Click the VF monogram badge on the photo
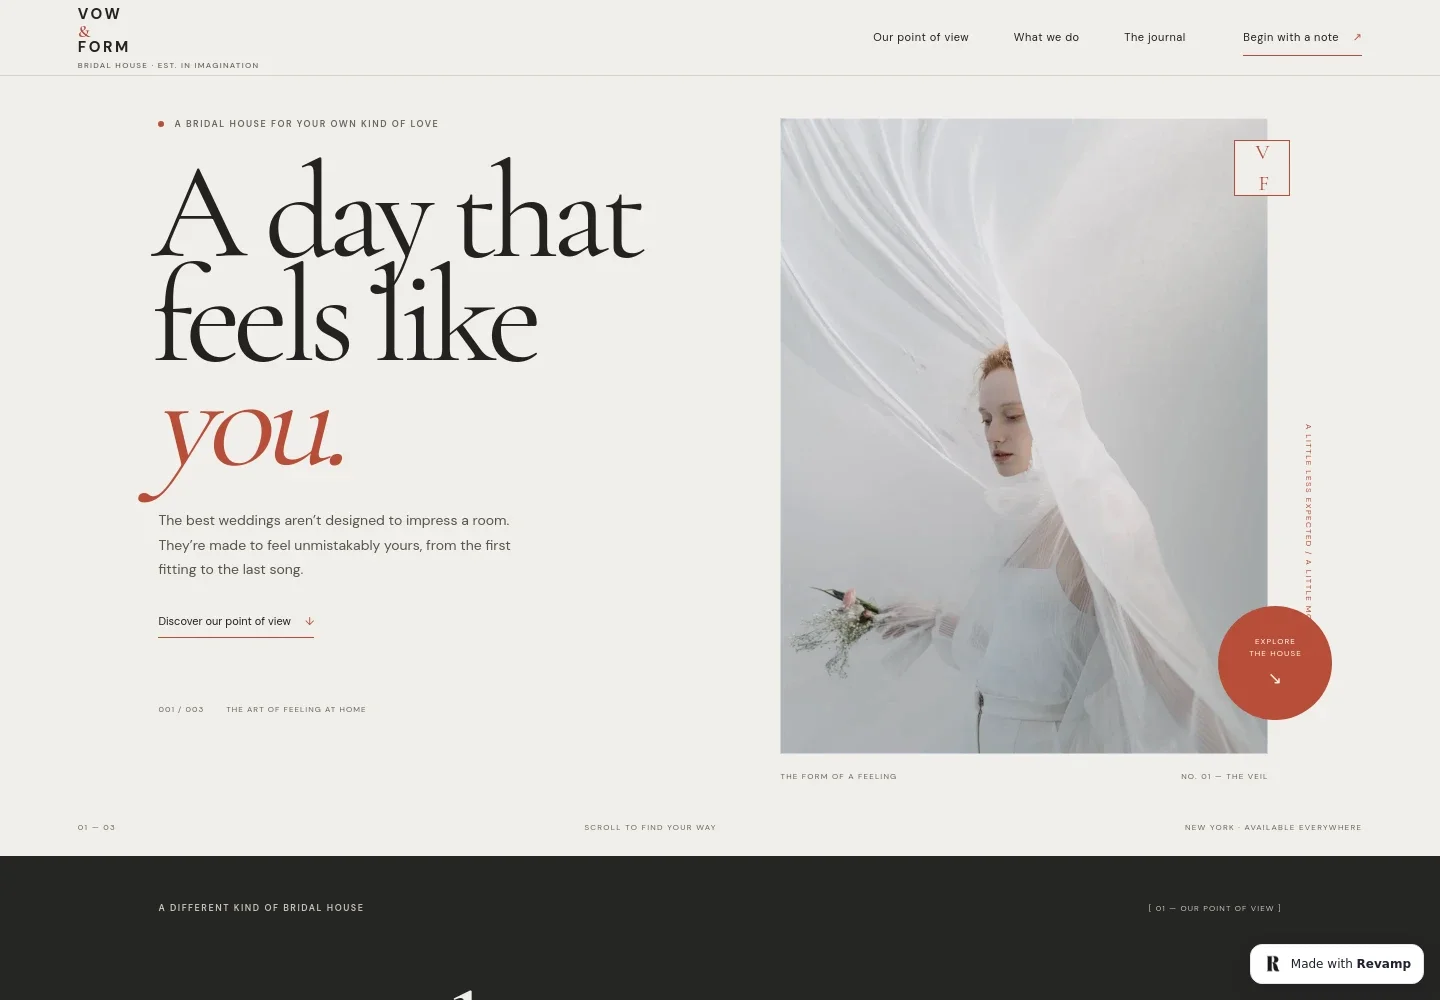The image size is (1440, 1000). coord(1262,168)
